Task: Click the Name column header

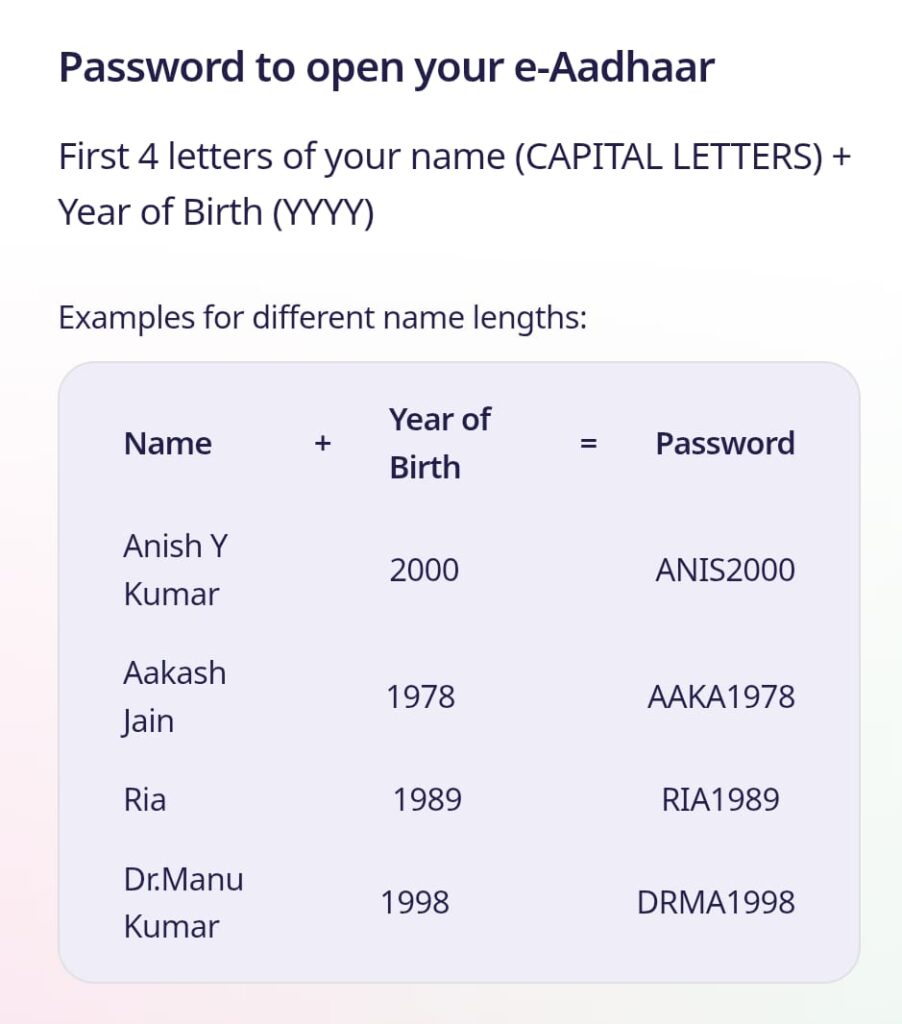Action: (168, 443)
